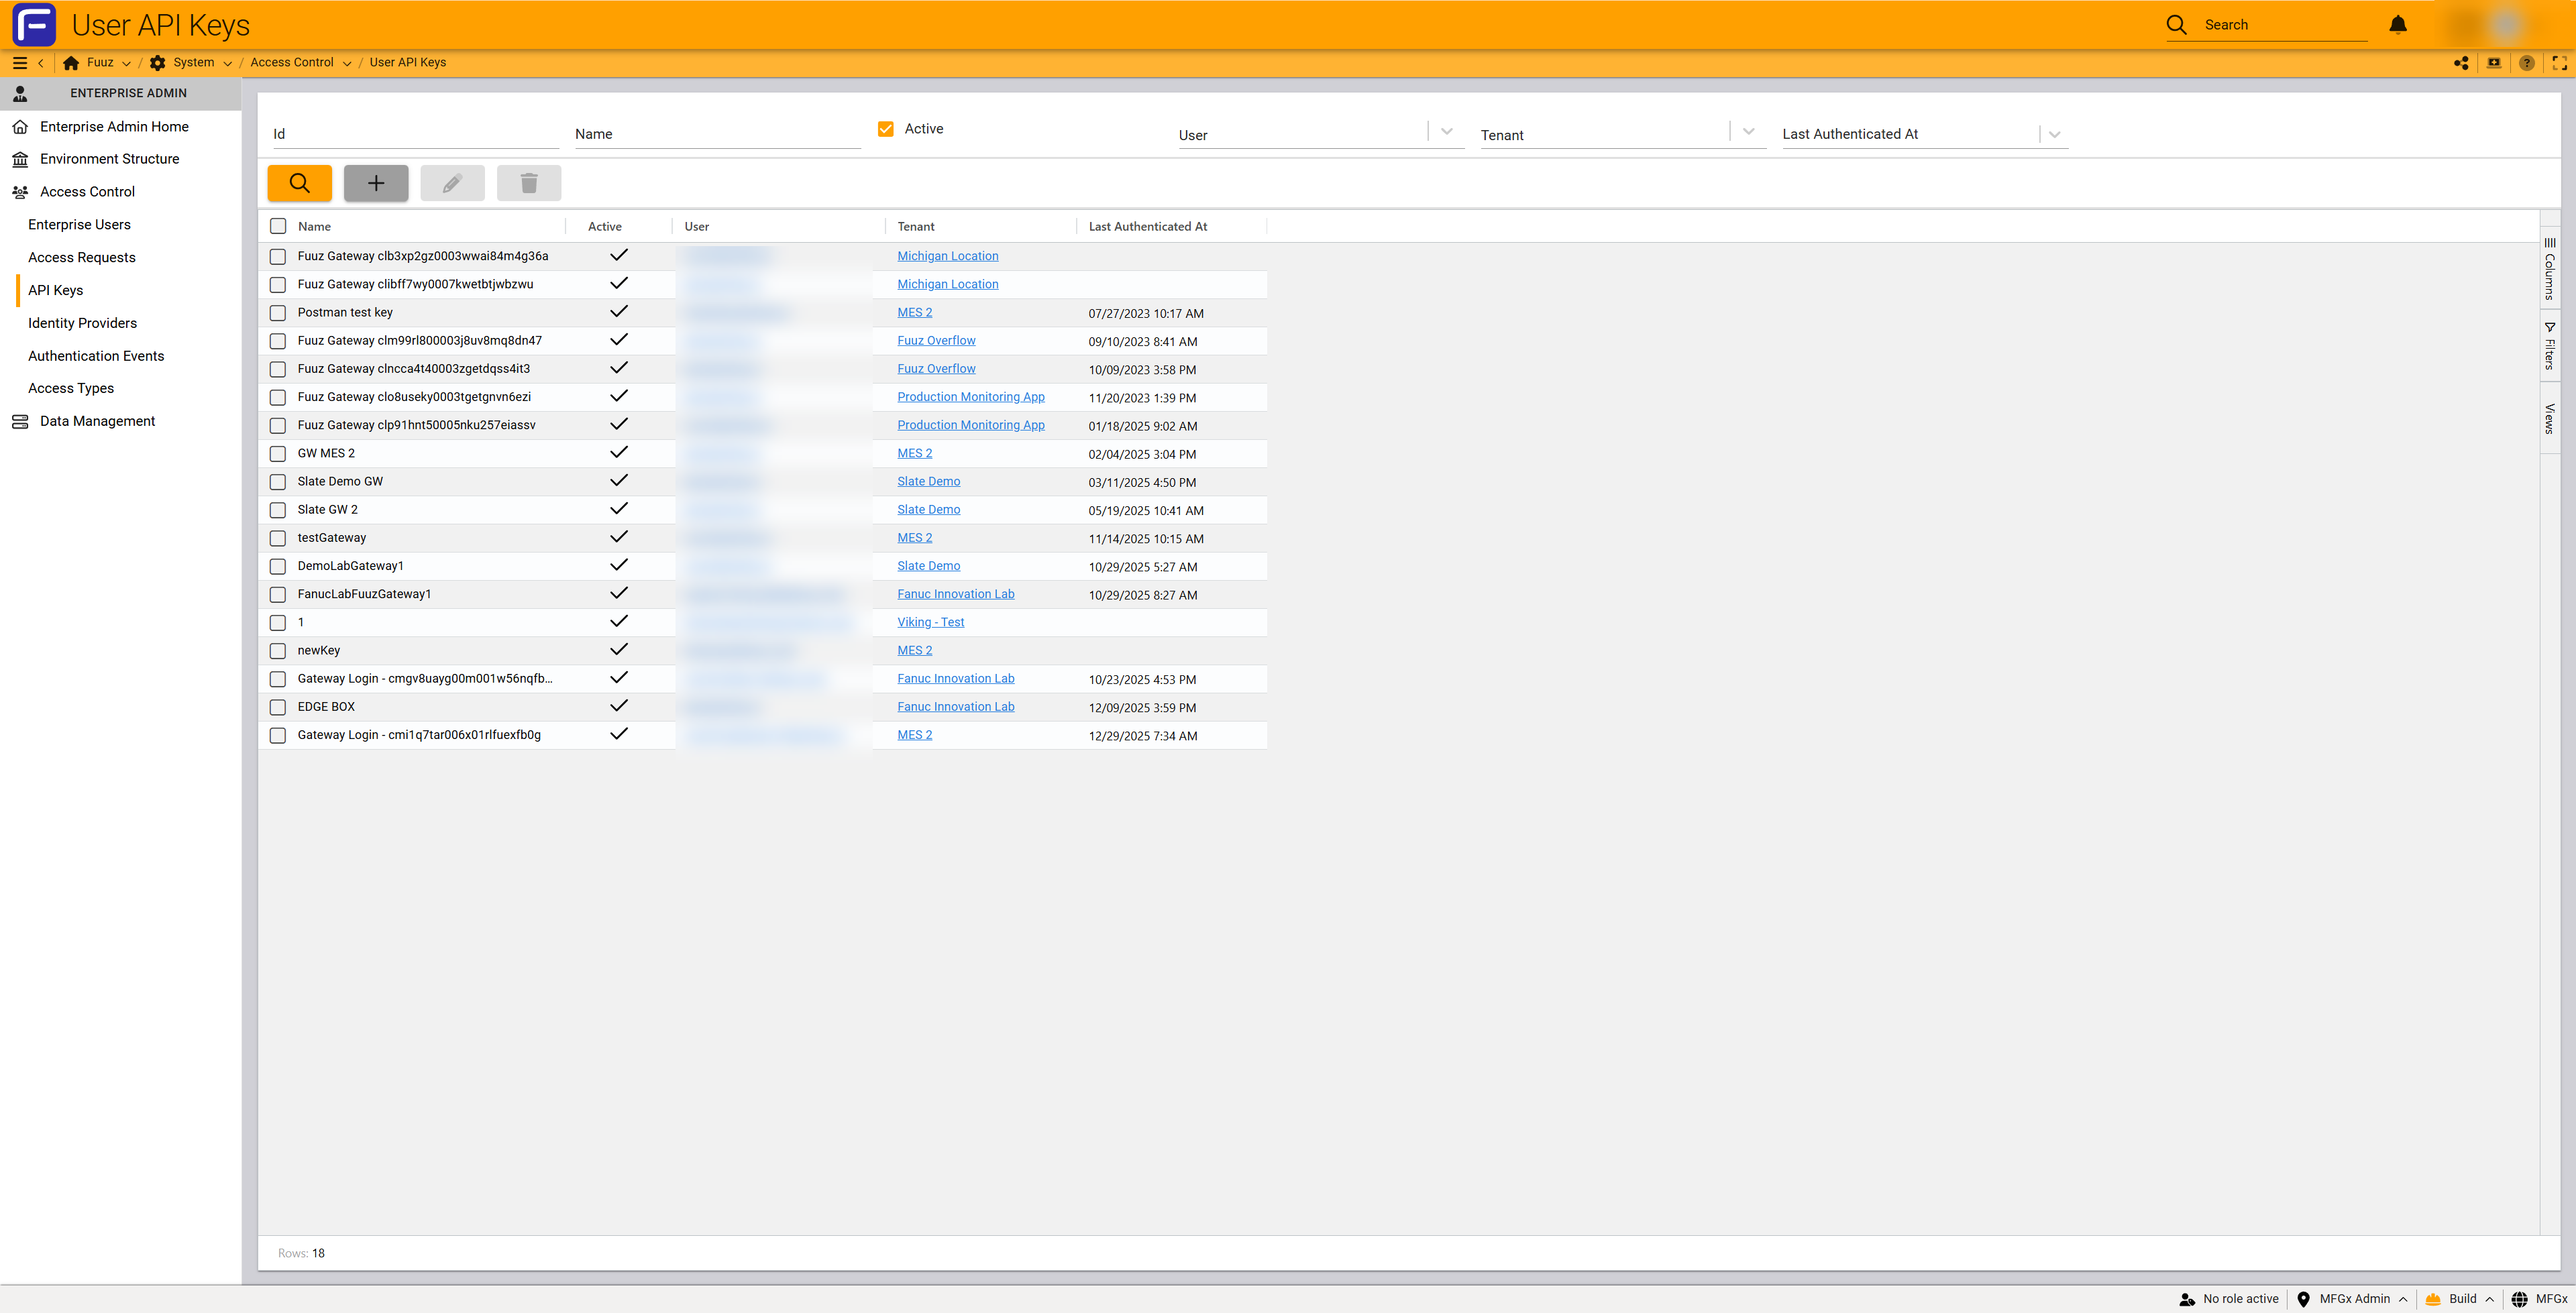
Task: Open the notifications bell
Action: click(2397, 25)
